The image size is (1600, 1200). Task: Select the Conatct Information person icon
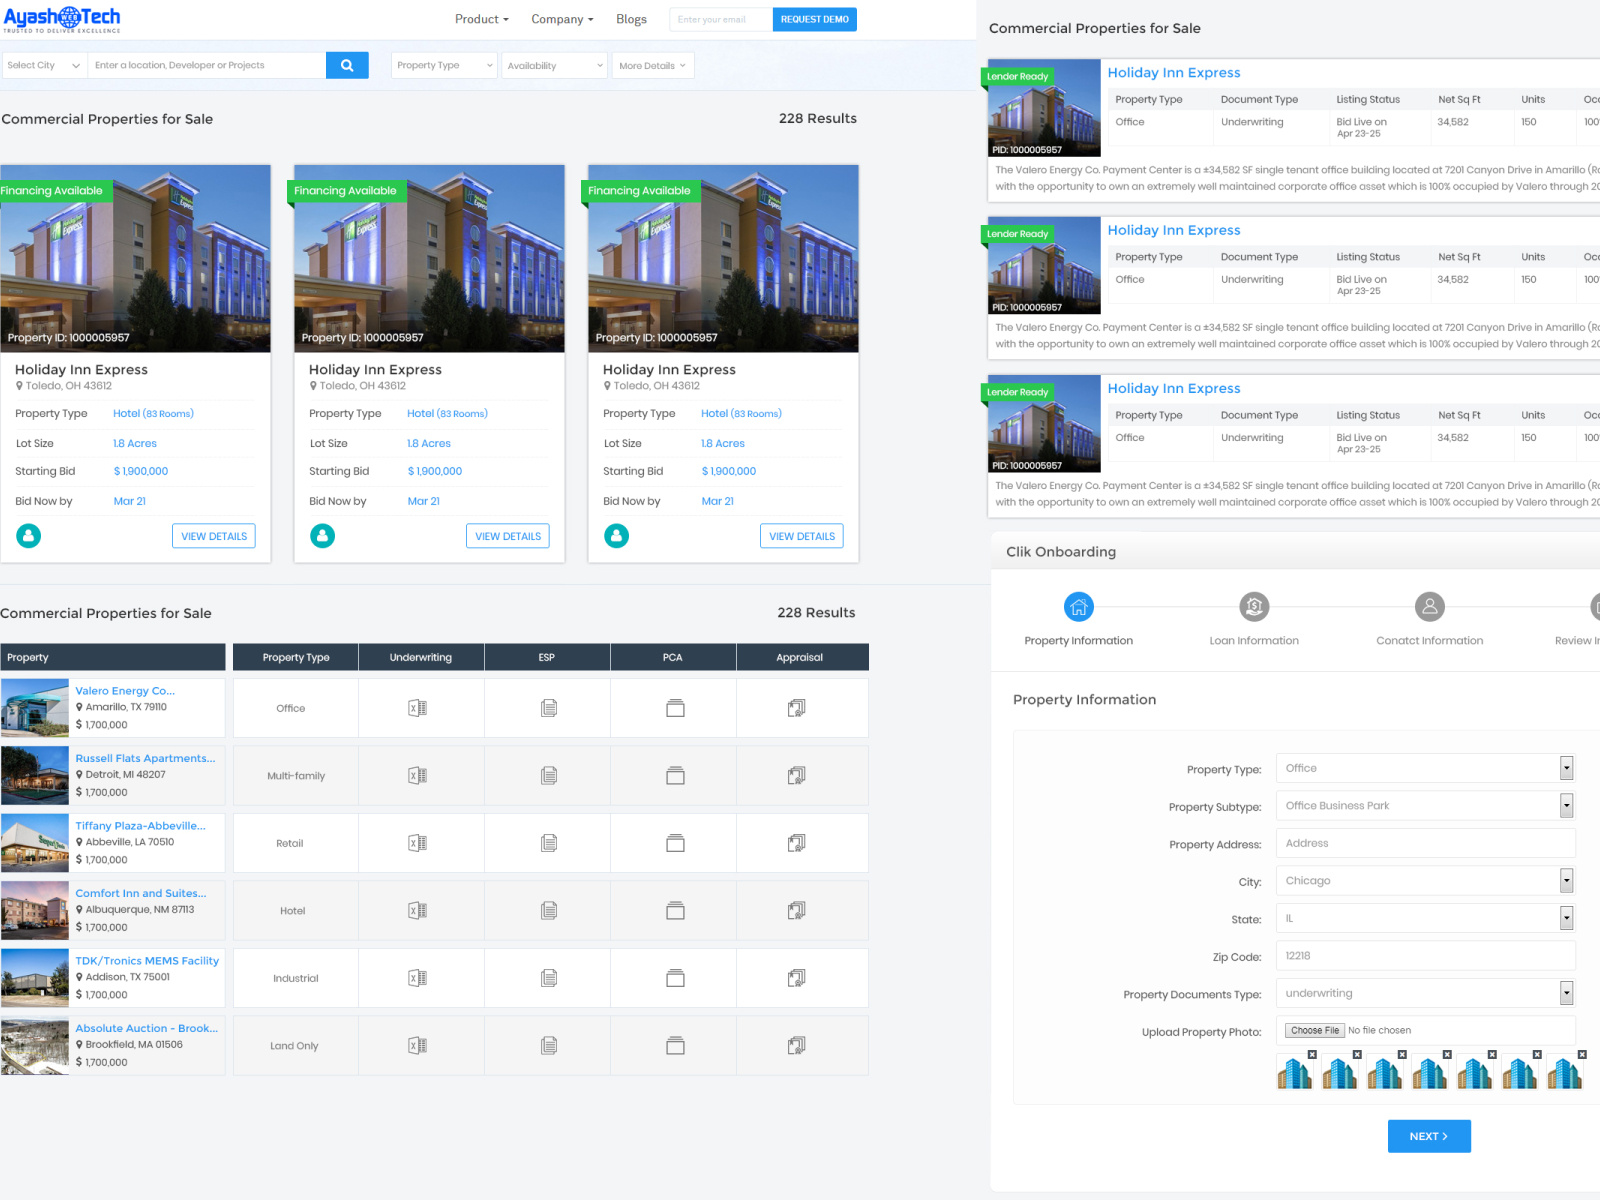tap(1429, 606)
